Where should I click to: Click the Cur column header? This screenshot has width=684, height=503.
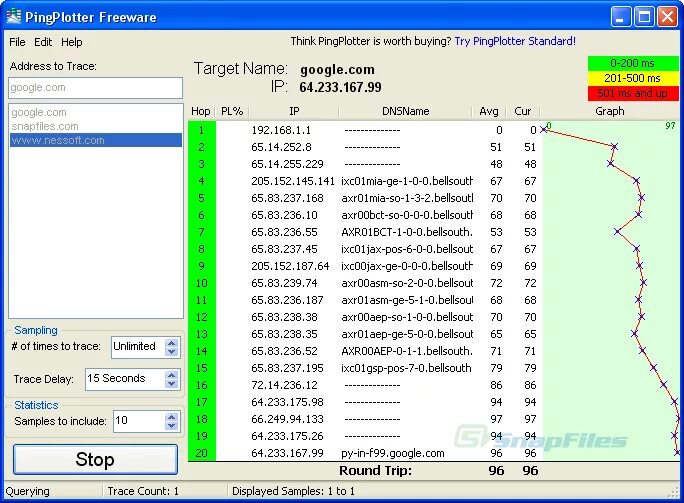pyautogui.click(x=523, y=111)
